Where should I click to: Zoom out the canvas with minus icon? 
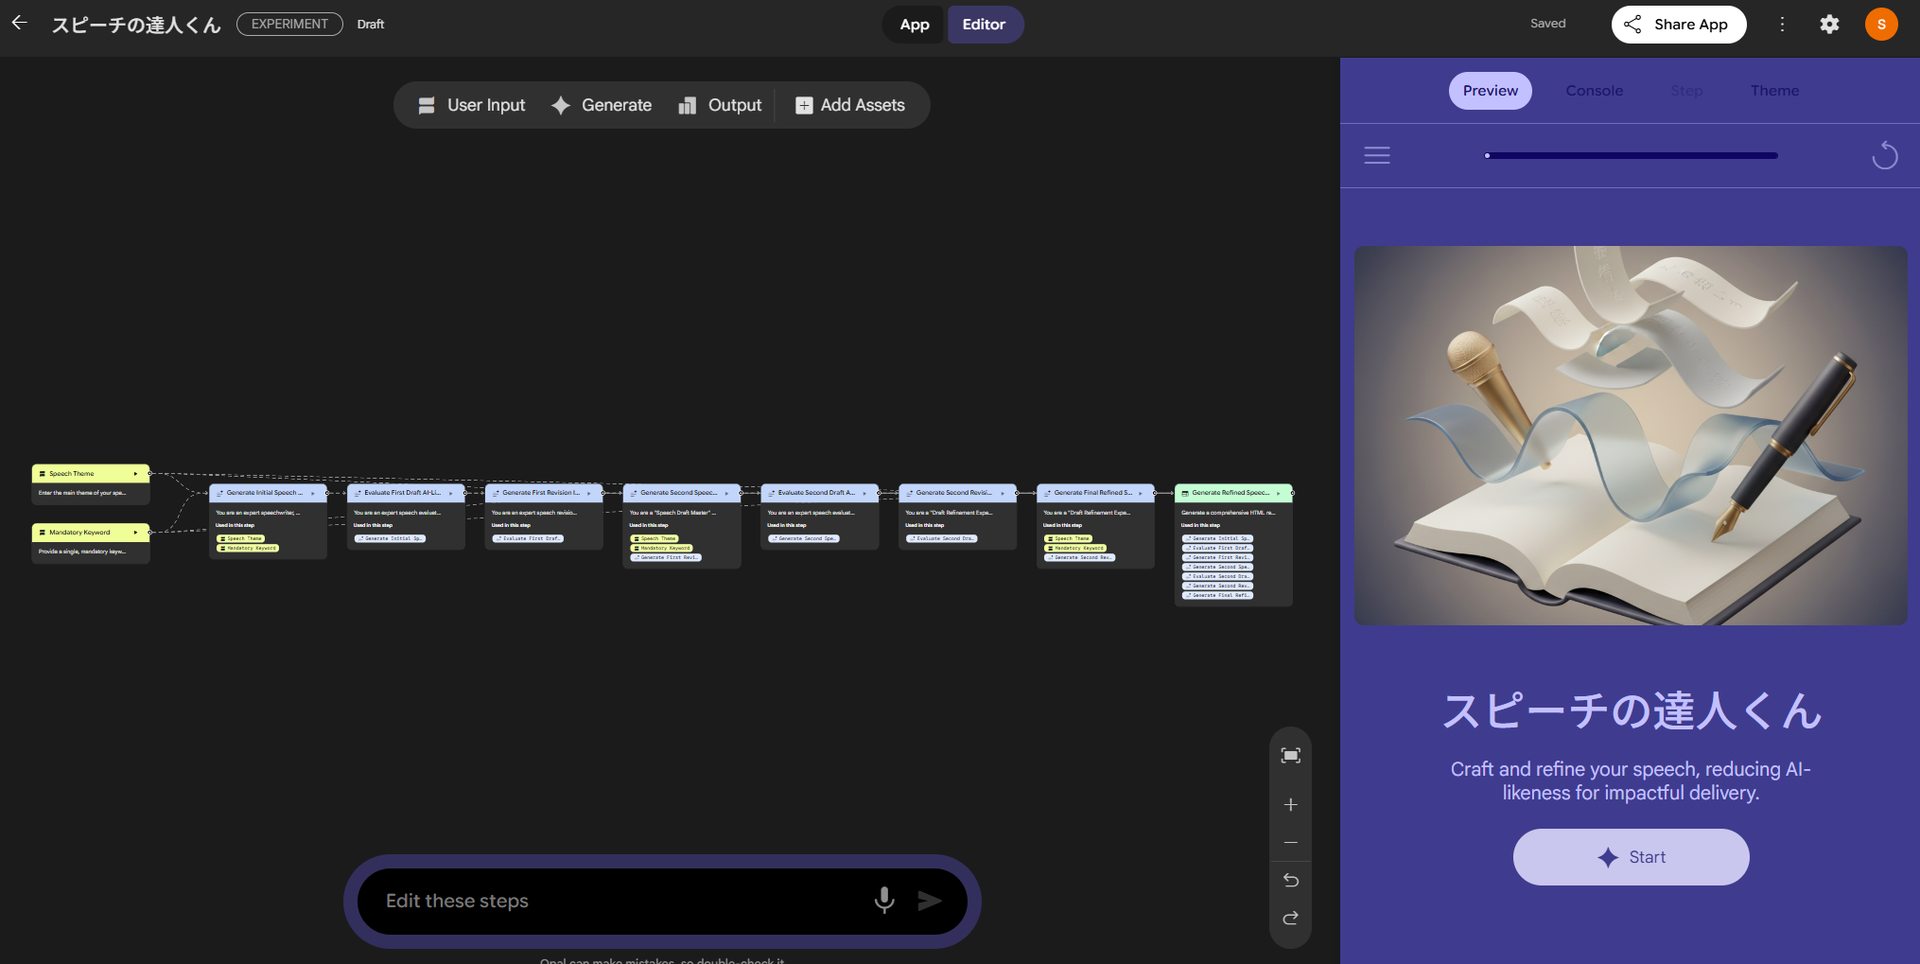[1290, 843]
